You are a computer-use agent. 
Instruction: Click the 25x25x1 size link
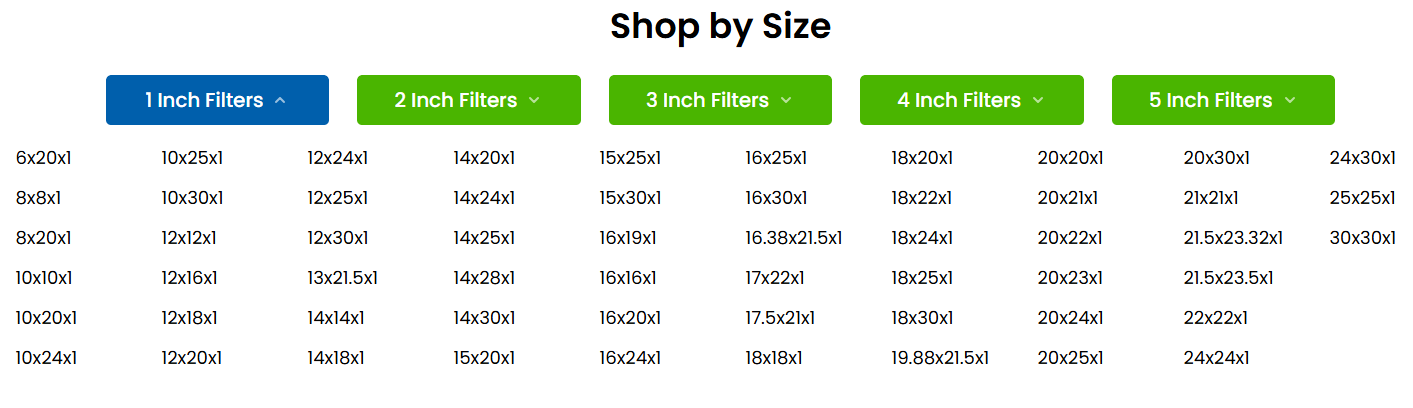click(1362, 198)
